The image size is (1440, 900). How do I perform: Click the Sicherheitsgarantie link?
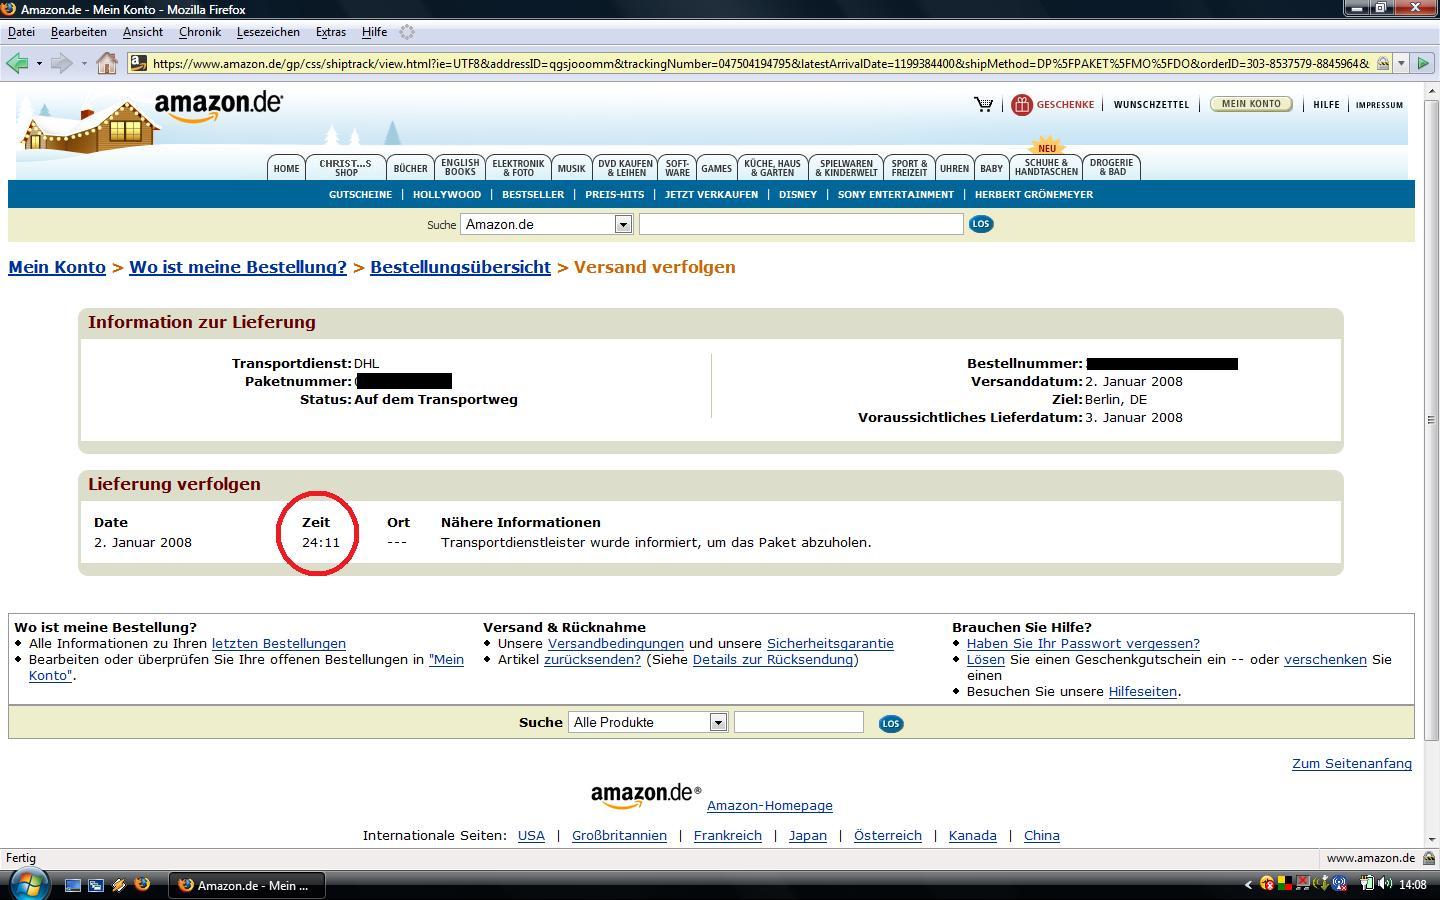coord(830,643)
